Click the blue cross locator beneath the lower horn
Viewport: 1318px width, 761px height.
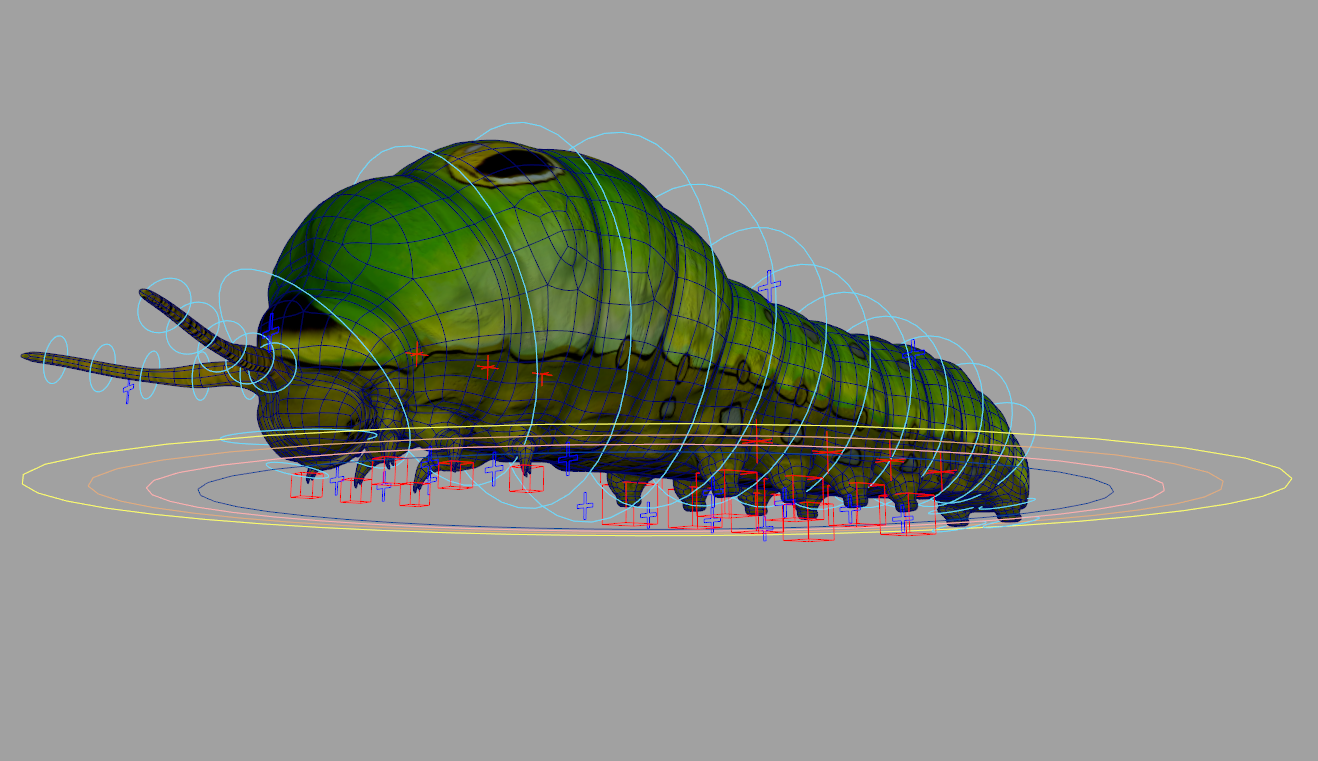[x=128, y=390]
